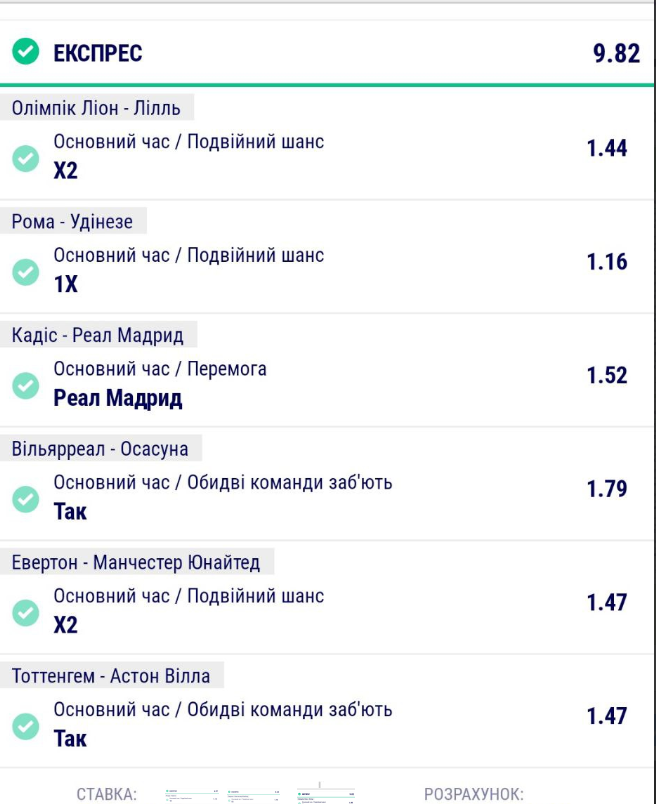This screenshot has height=804, width=656.
Task: Open the Рома - Удінезе match label
Action: [72, 221]
